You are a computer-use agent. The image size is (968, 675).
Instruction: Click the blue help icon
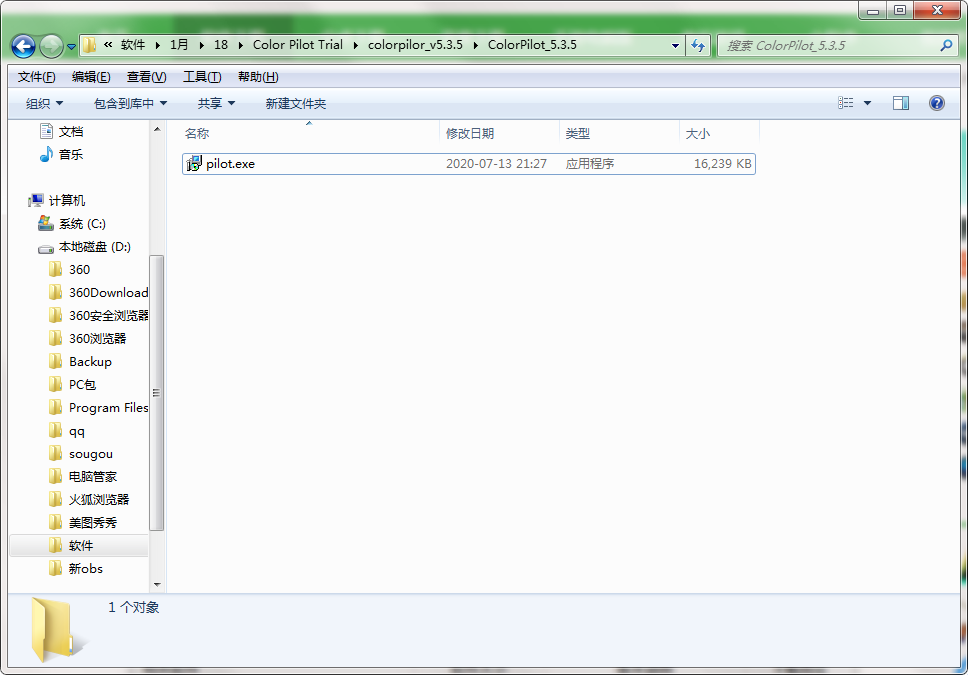click(x=937, y=103)
